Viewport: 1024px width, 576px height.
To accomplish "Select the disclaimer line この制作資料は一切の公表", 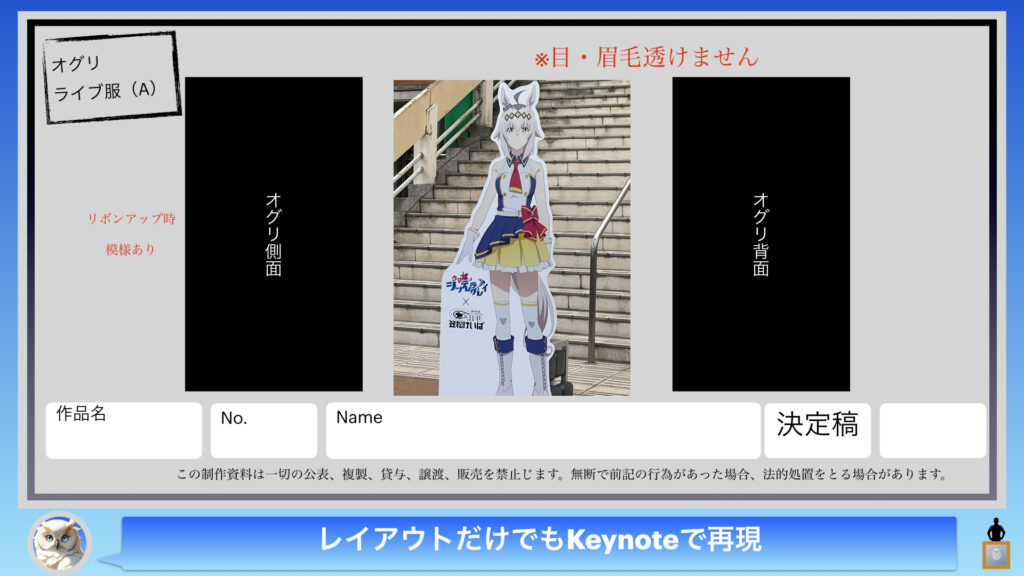I will tap(562, 474).
